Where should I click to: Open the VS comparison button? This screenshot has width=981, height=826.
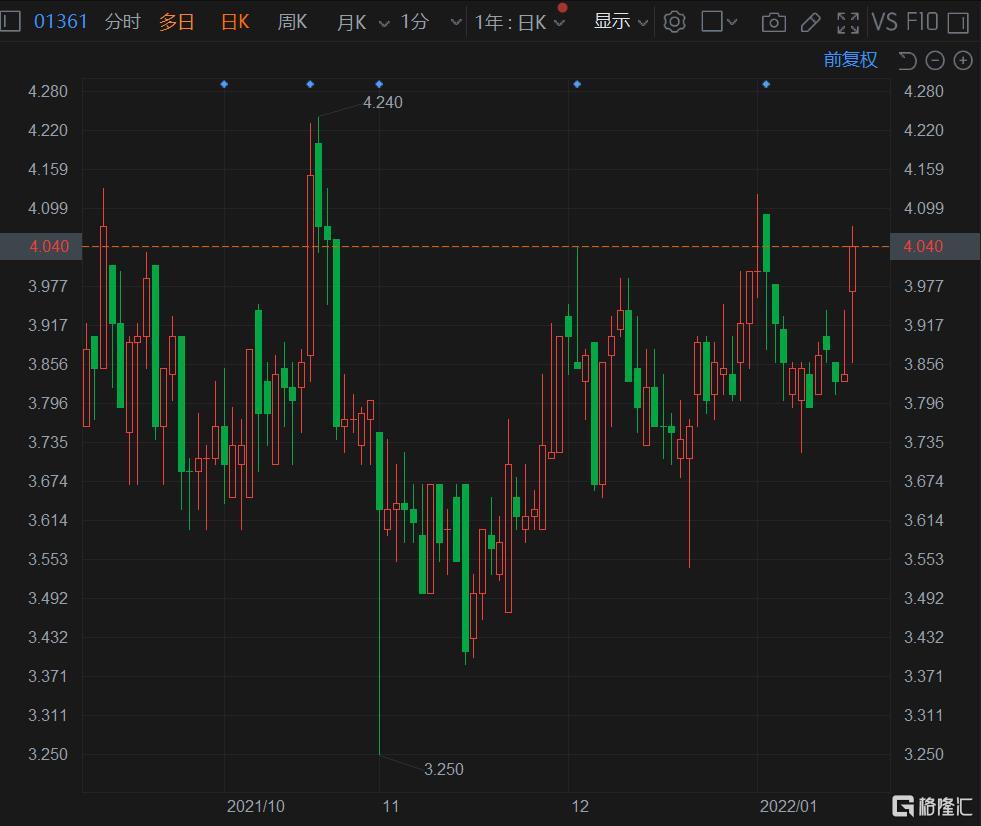(x=884, y=22)
